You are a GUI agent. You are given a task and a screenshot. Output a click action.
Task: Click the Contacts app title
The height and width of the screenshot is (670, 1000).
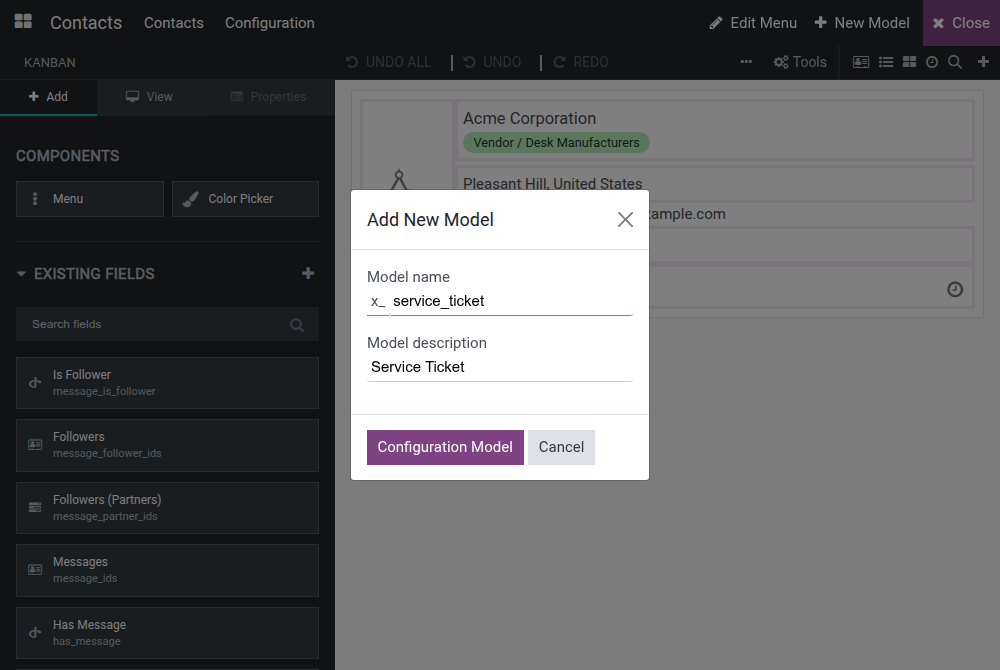pos(86,23)
